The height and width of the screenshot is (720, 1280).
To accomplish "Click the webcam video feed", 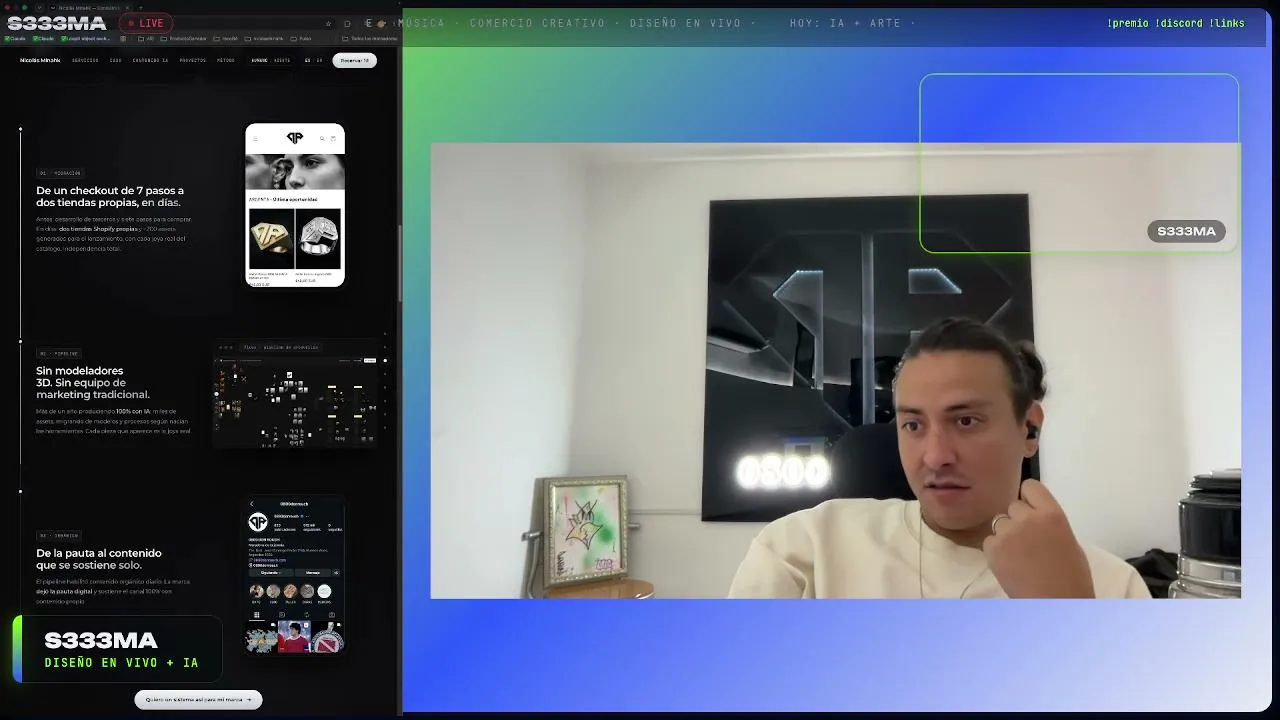I will [x=836, y=371].
